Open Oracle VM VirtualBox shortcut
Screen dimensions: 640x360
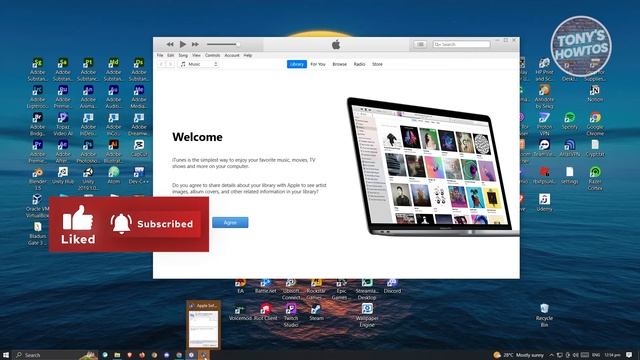(38, 205)
